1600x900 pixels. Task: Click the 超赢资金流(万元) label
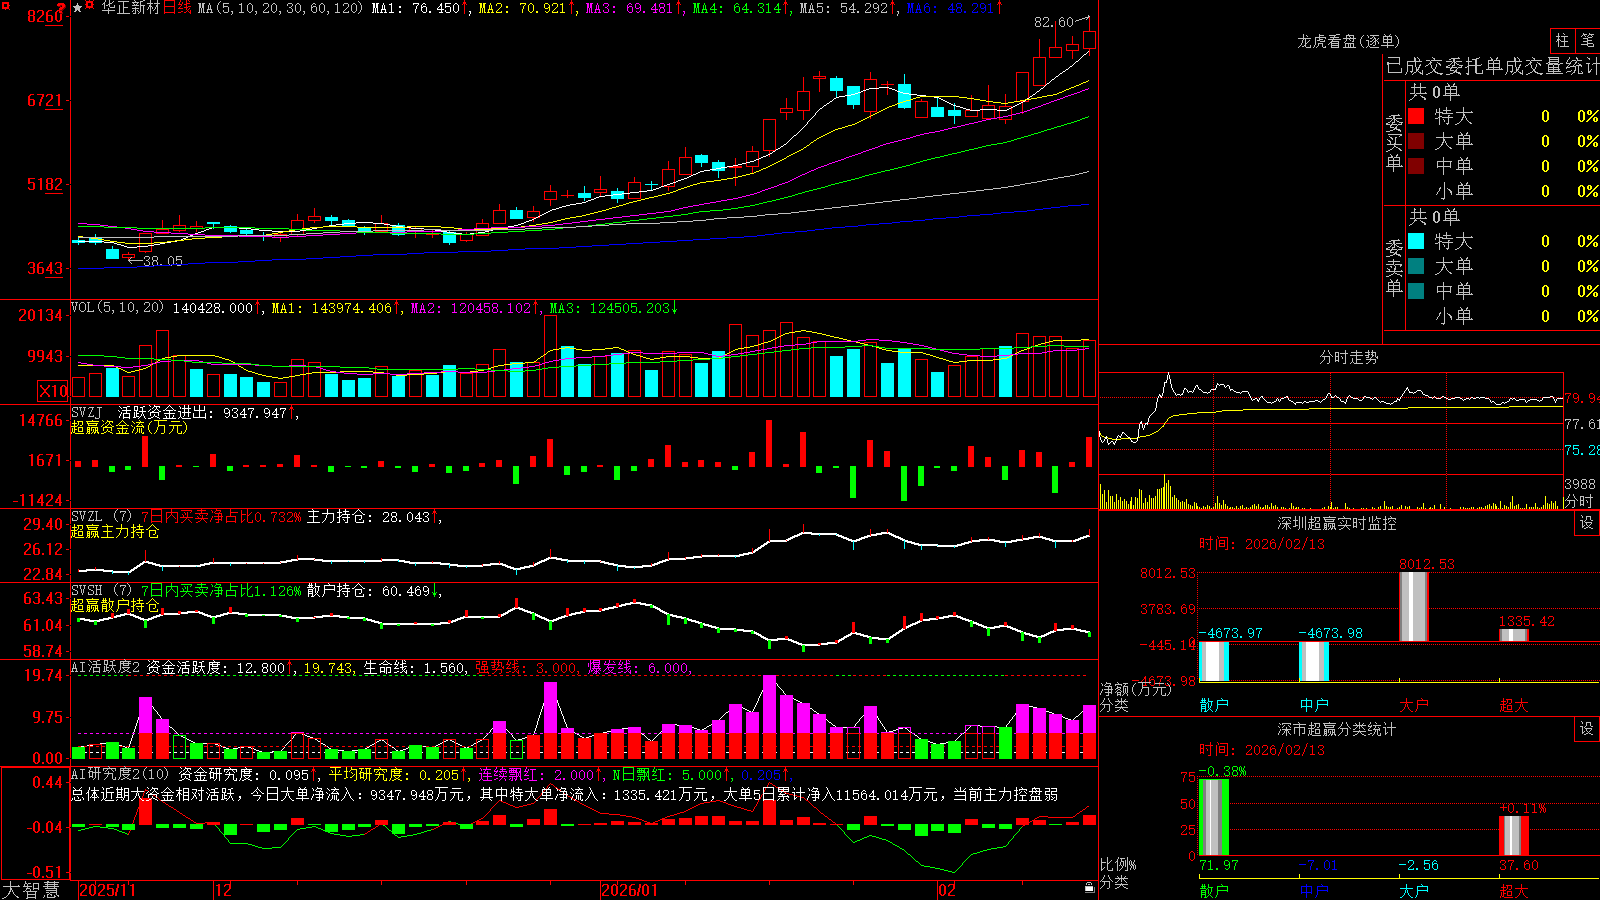[x=129, y=427]
